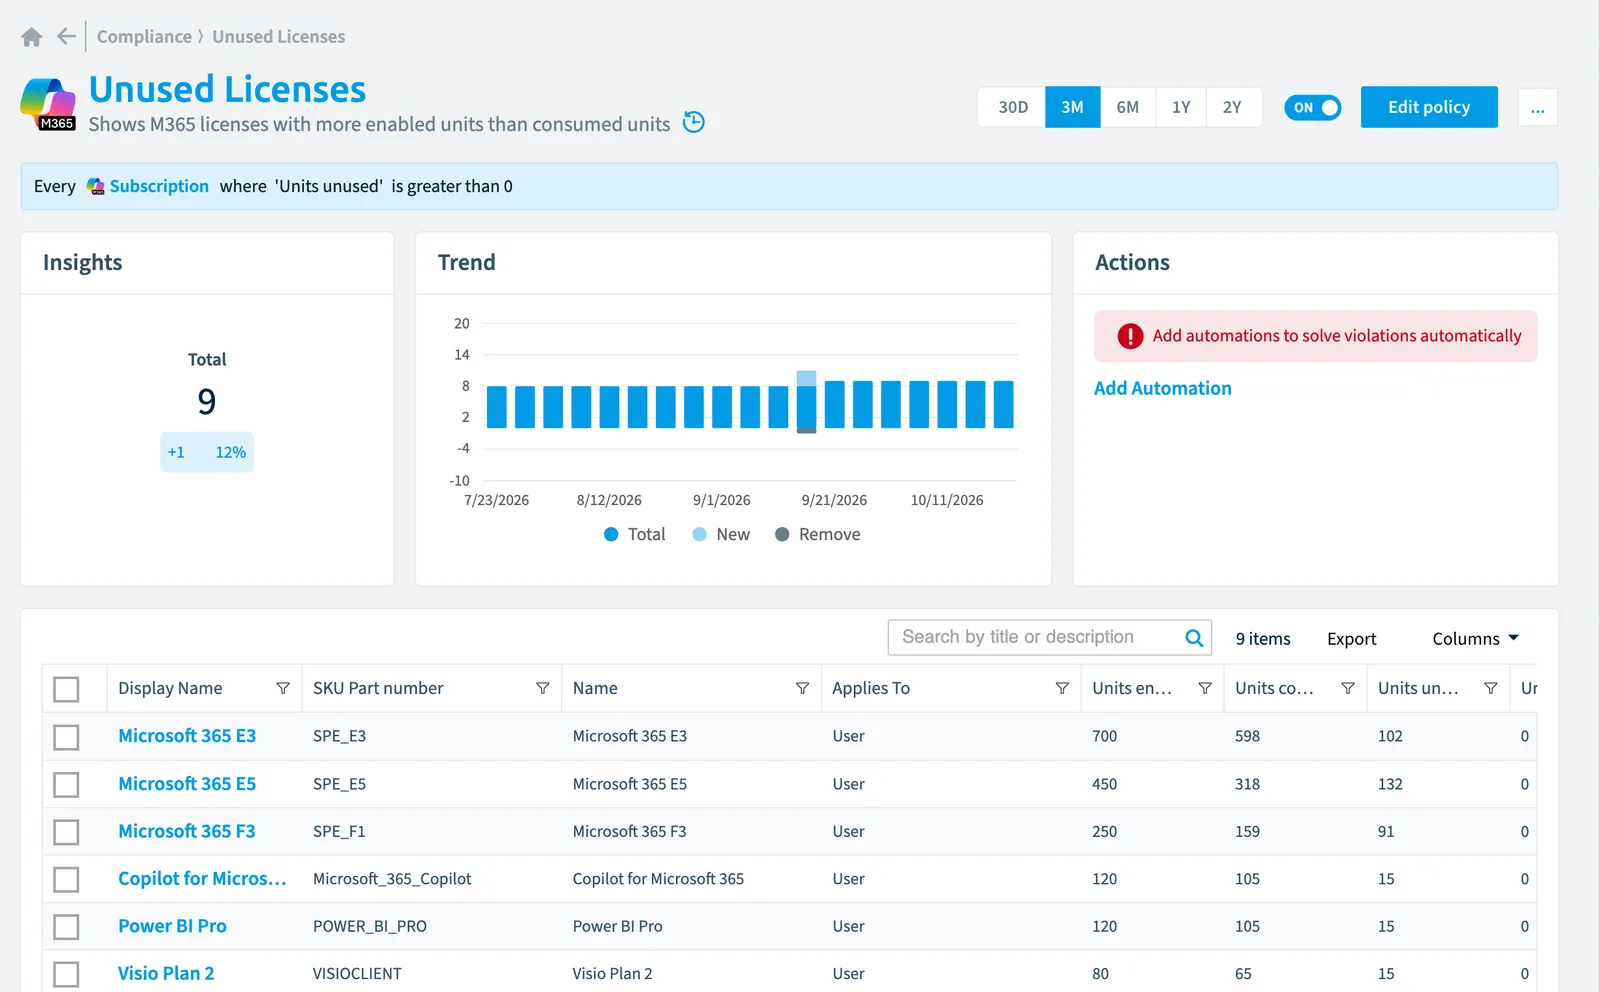The height and width of the screenshot is (992, 1600).
Task: Check the select-all header checkbox
Action: pos(66,689)
